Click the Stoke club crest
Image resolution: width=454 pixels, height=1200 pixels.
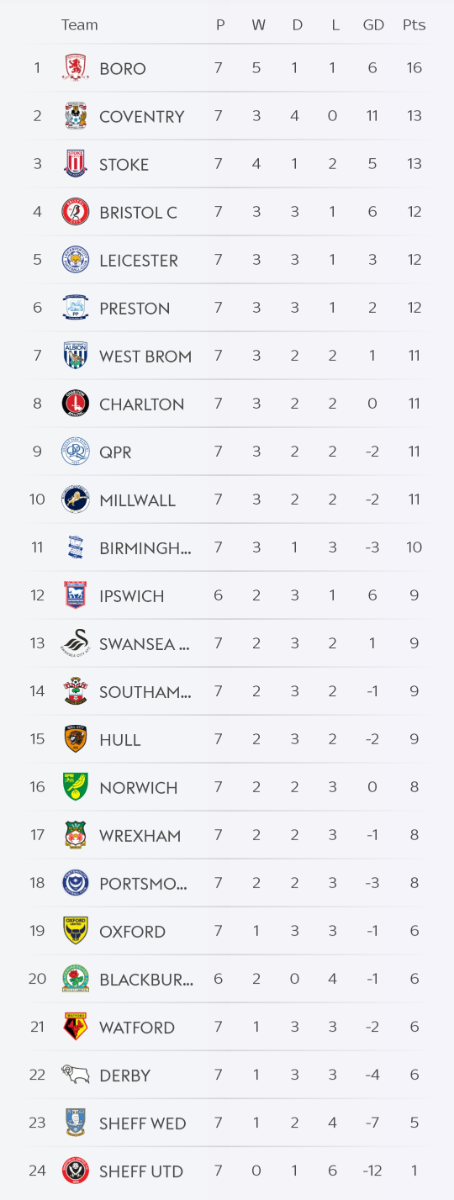click(76, 164)
